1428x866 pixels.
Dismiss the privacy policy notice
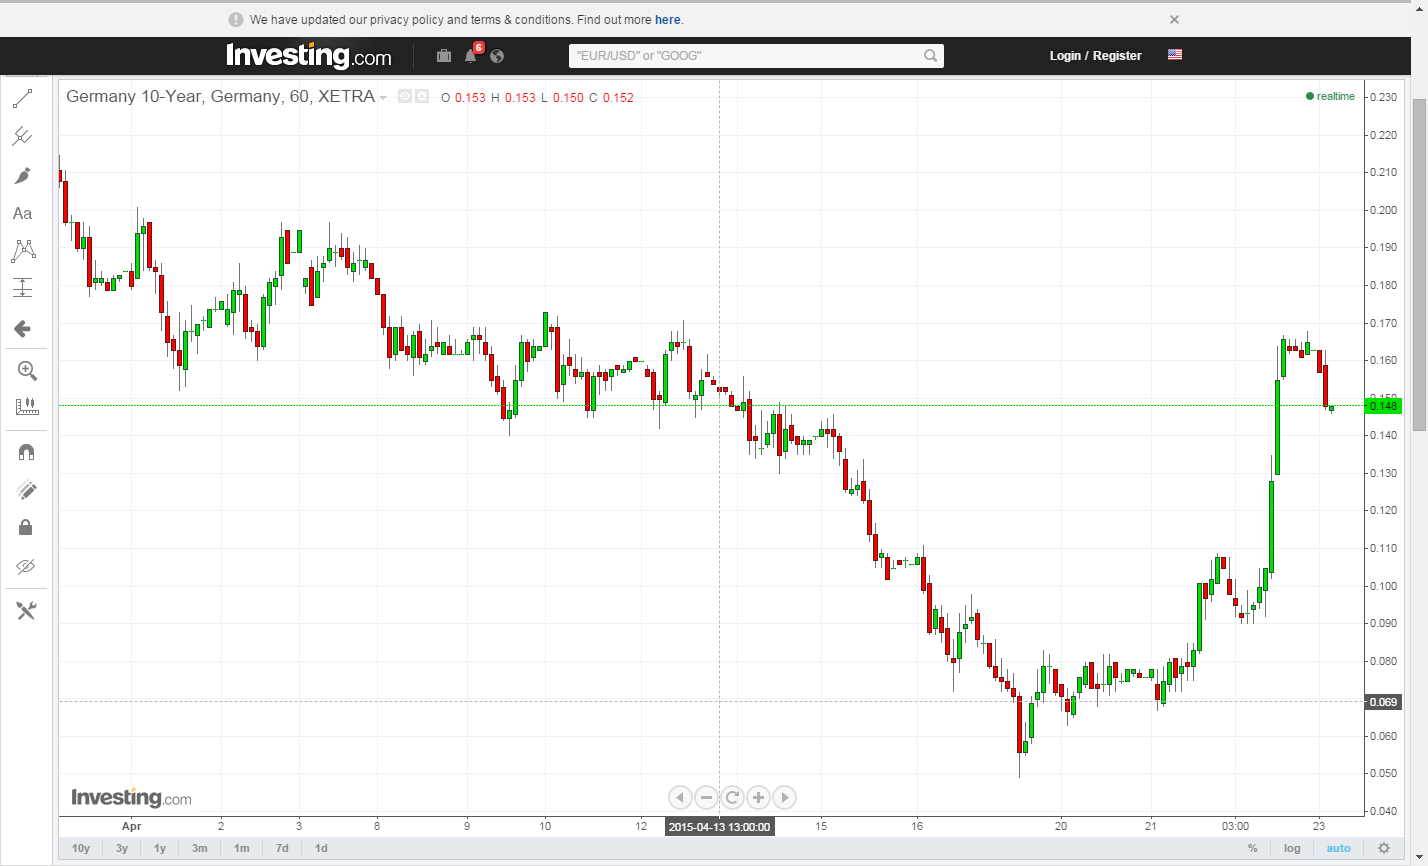pos(1175,19)
